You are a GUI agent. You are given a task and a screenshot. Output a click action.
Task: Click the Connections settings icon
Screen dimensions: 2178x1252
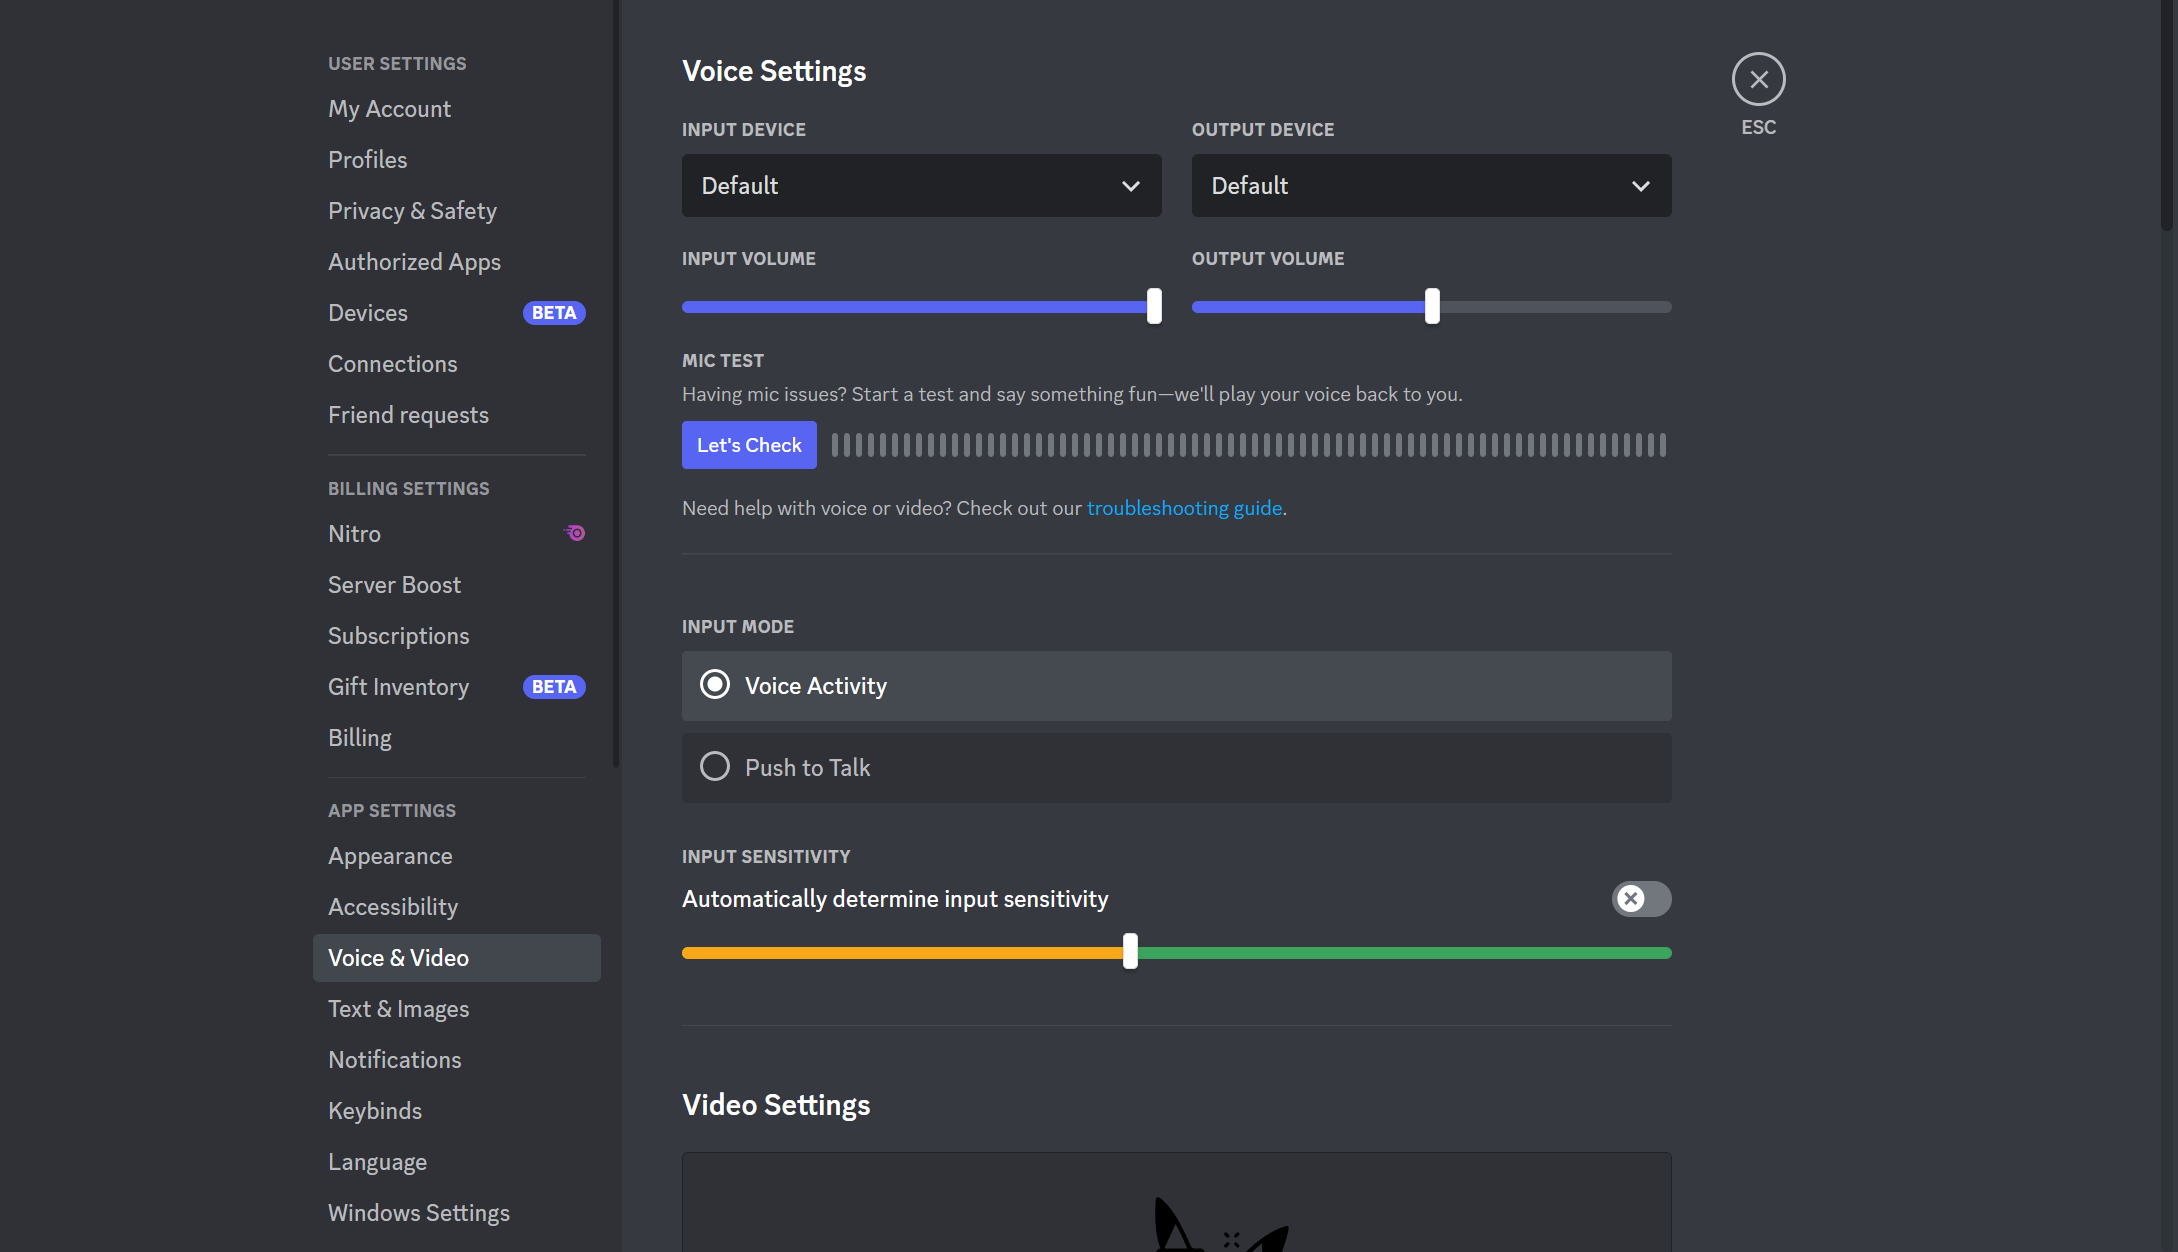(392, 363)
